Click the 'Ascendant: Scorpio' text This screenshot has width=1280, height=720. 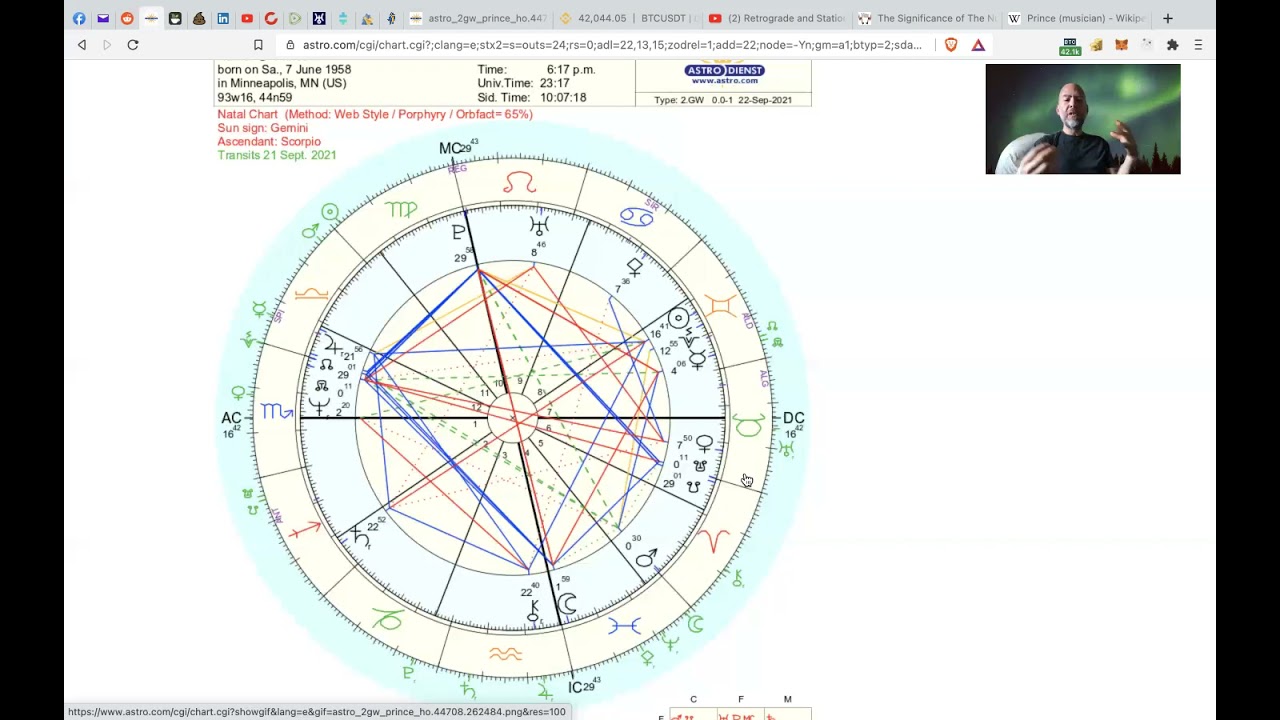269,142
